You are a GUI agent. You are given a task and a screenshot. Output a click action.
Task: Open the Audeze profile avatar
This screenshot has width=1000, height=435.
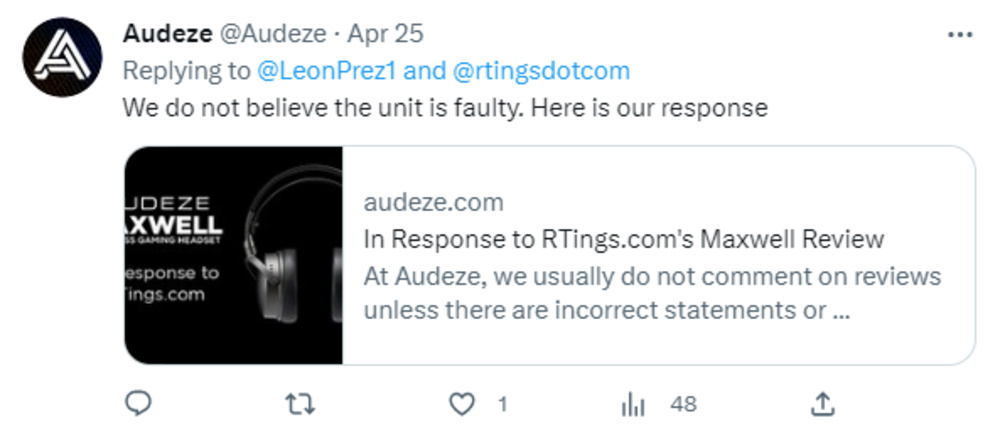63,57
